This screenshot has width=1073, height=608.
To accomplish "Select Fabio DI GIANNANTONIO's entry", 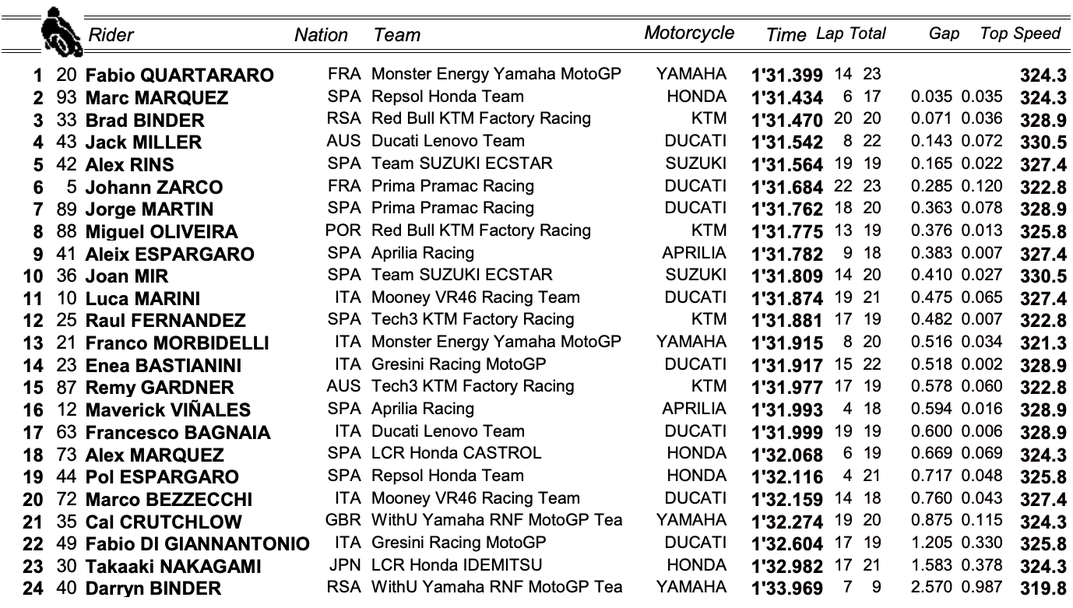I will click(x=197, y=544).
